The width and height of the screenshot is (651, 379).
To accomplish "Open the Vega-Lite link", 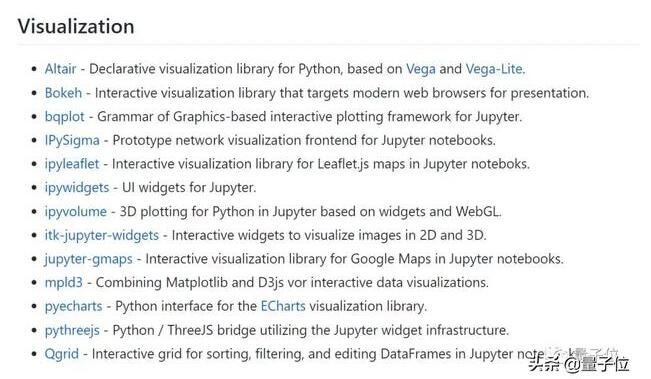I will coord(495,69).
